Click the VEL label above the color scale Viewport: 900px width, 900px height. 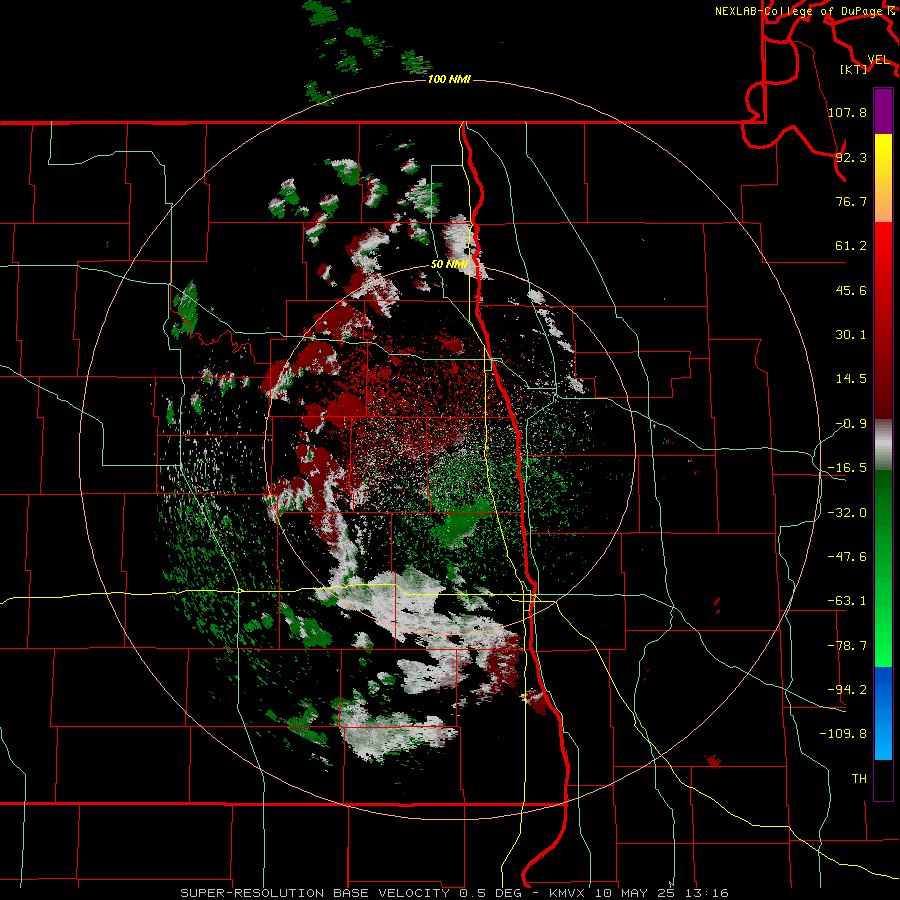click(x=878, y=60)
